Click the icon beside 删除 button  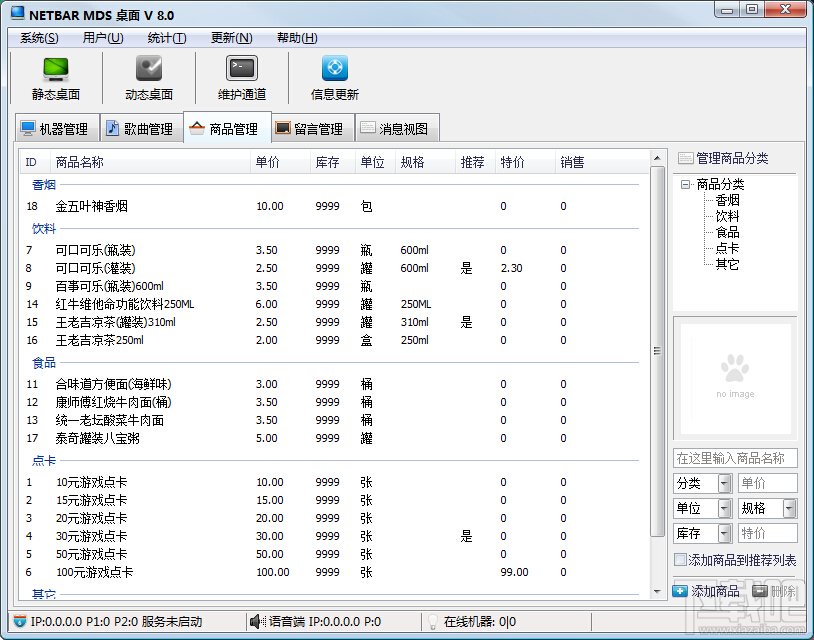(760, 591)
